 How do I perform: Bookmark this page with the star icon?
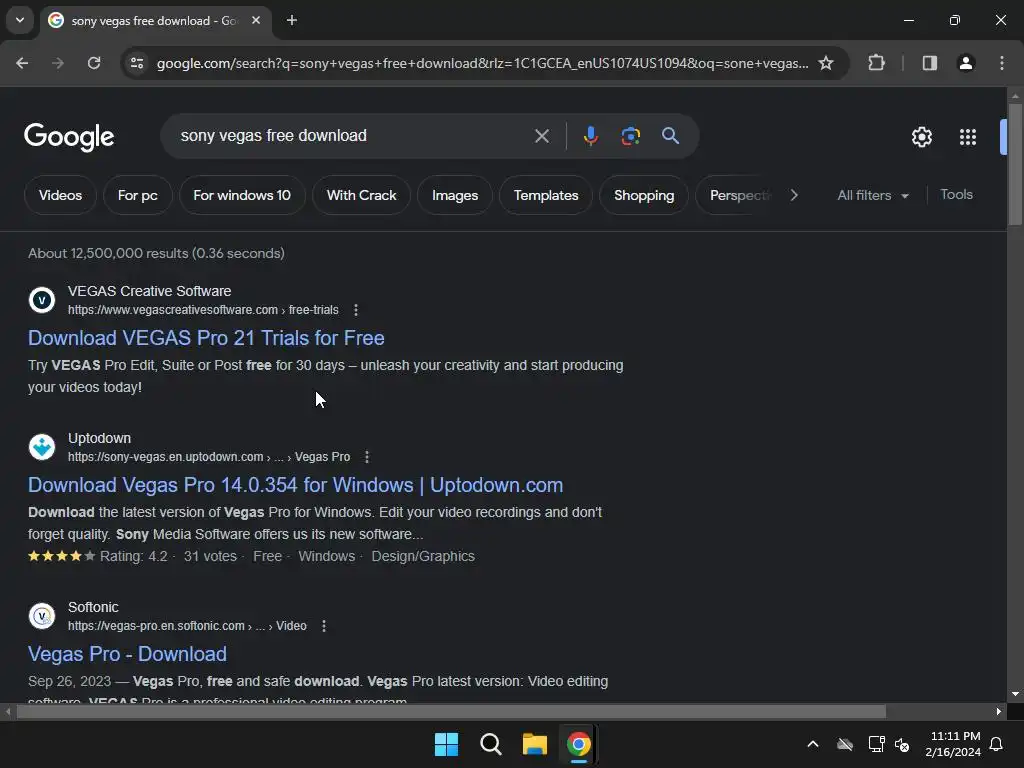click(826, 63)
